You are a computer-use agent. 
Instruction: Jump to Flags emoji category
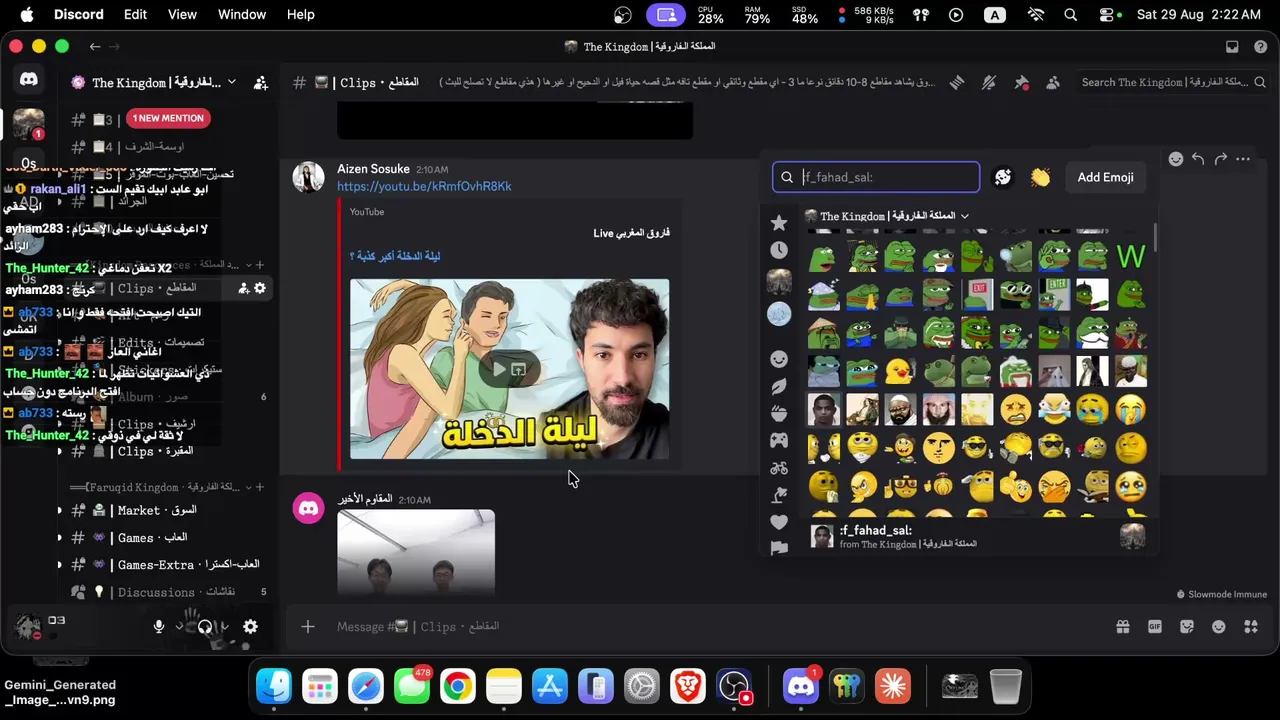click(779, 546)
